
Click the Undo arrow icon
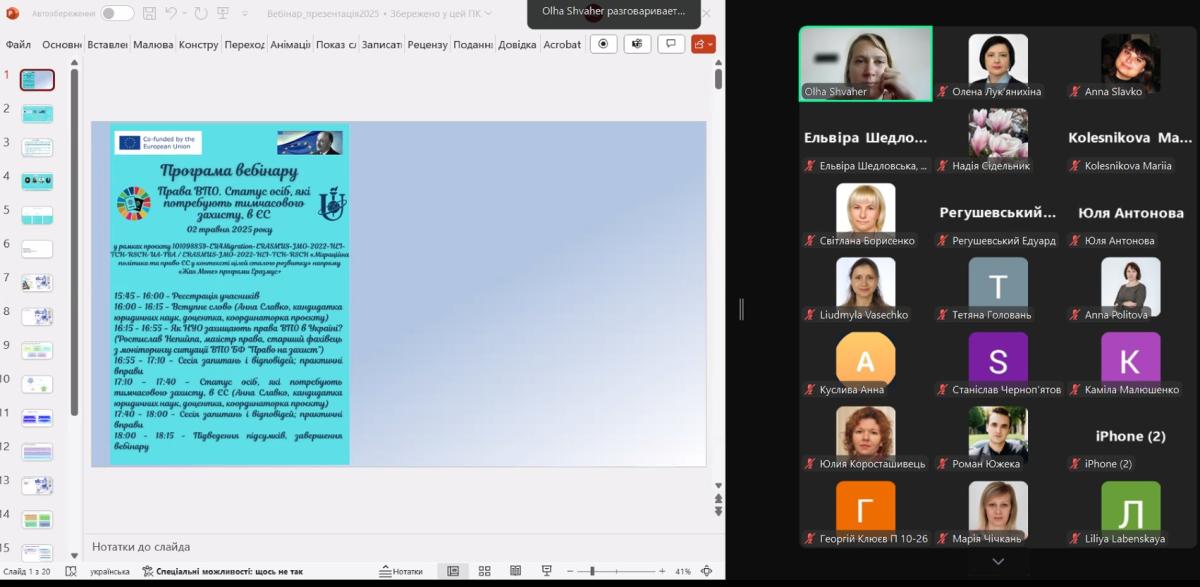pos(171,13)
